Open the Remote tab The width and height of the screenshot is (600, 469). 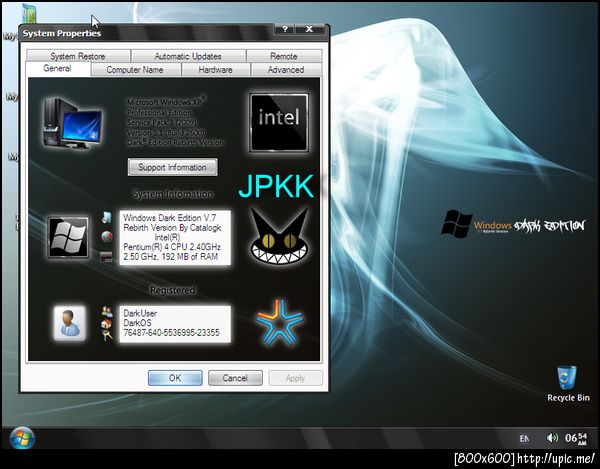(284, 56)
